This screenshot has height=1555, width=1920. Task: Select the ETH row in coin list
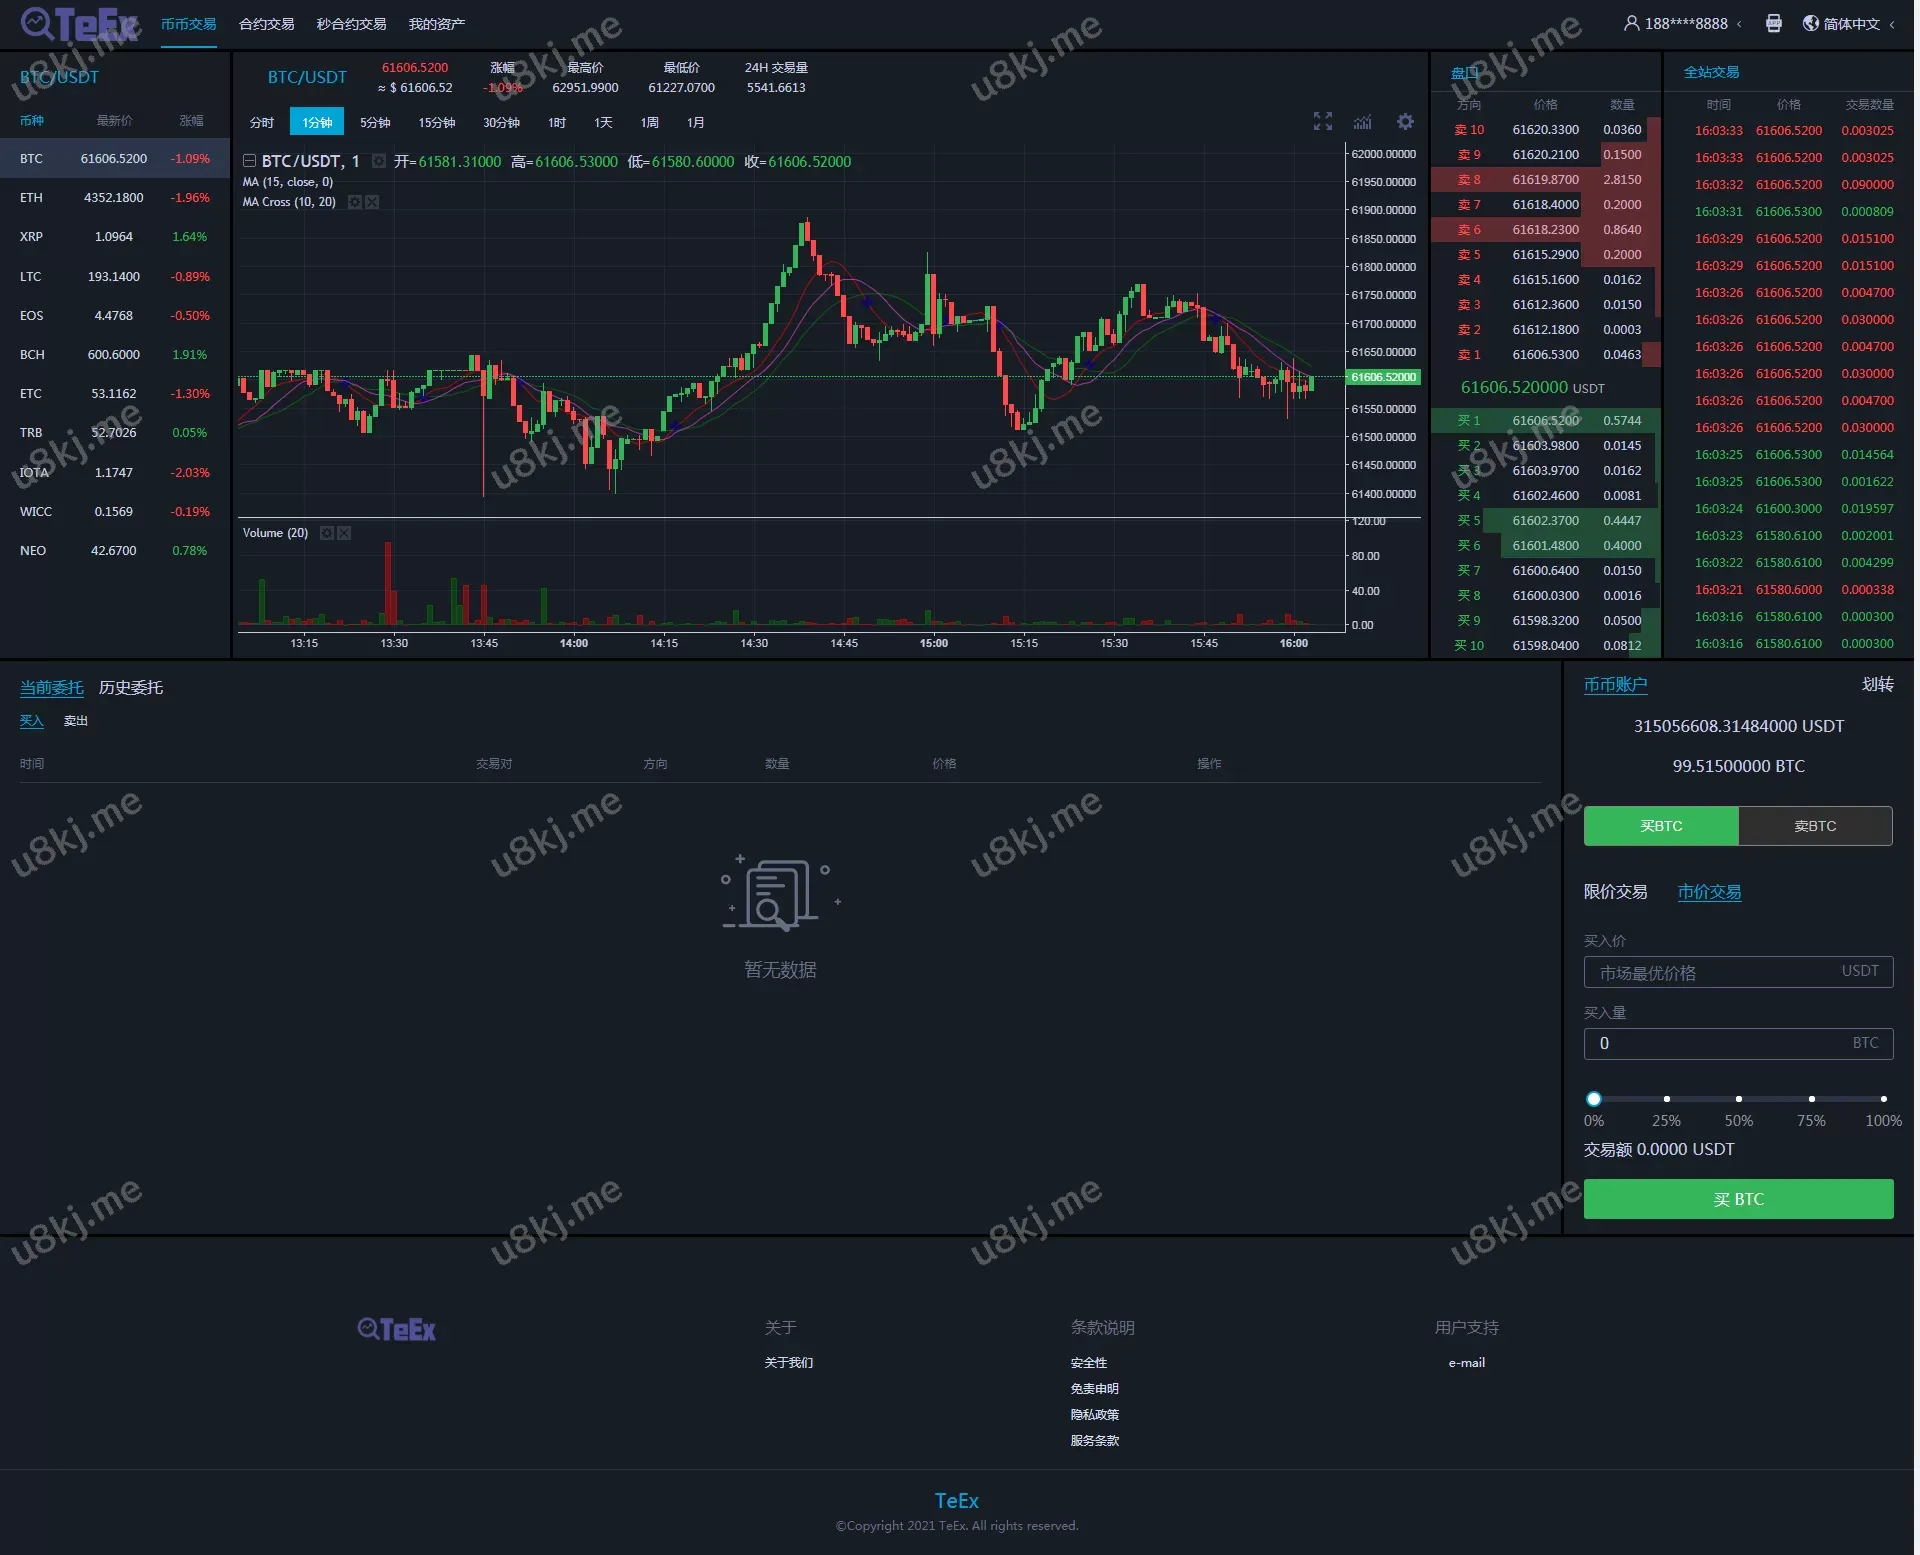(114, 198)
